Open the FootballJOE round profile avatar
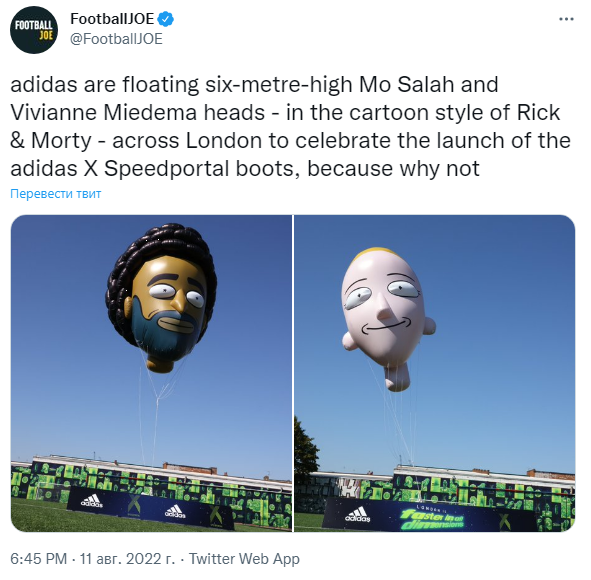591x580 pixels. pyautogui.click(x=34, y=29)
